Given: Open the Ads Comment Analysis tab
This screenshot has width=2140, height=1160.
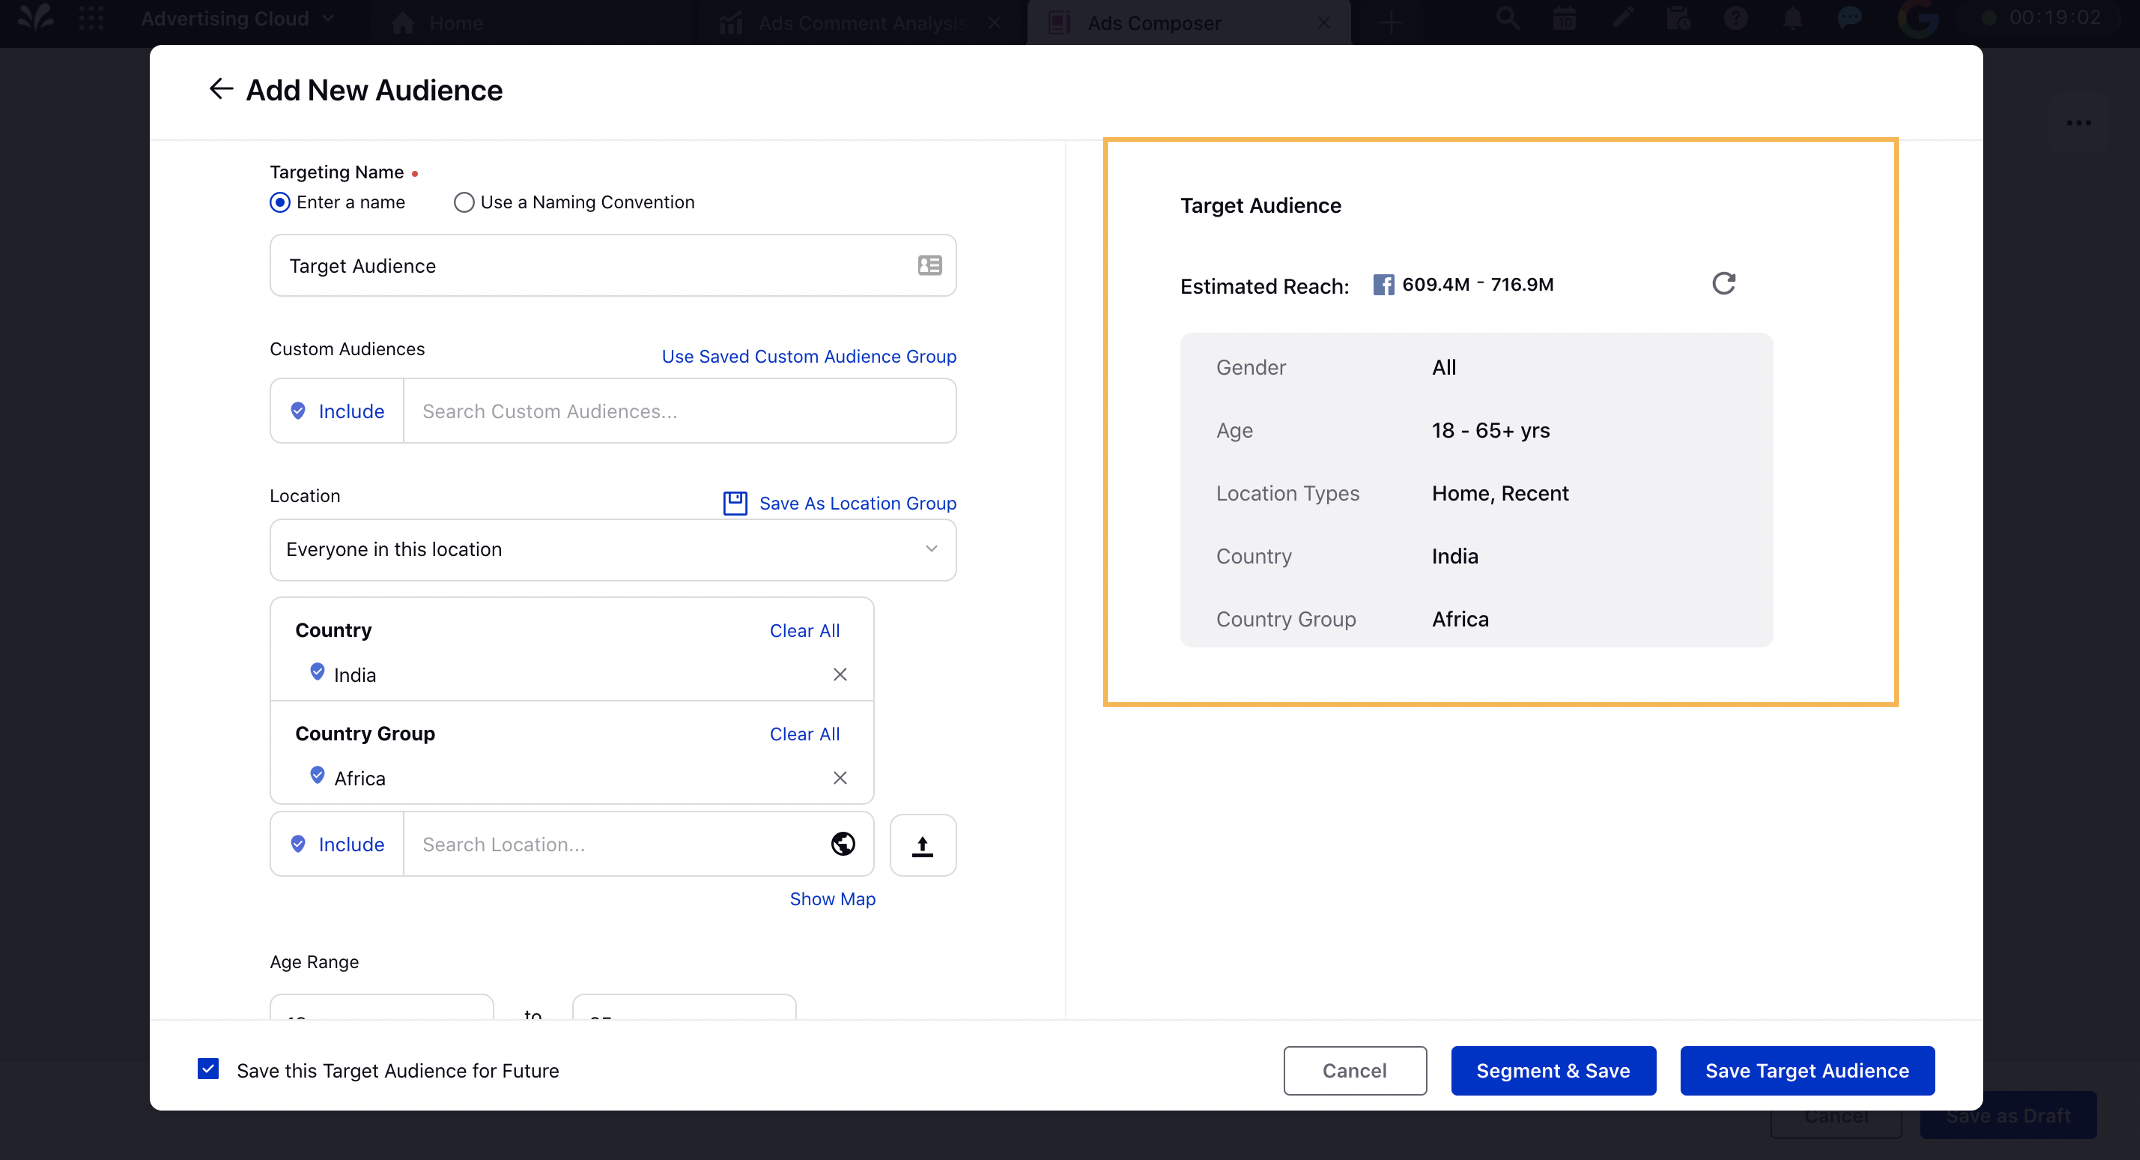Looking at the screenshot, I should coord(853,23).
